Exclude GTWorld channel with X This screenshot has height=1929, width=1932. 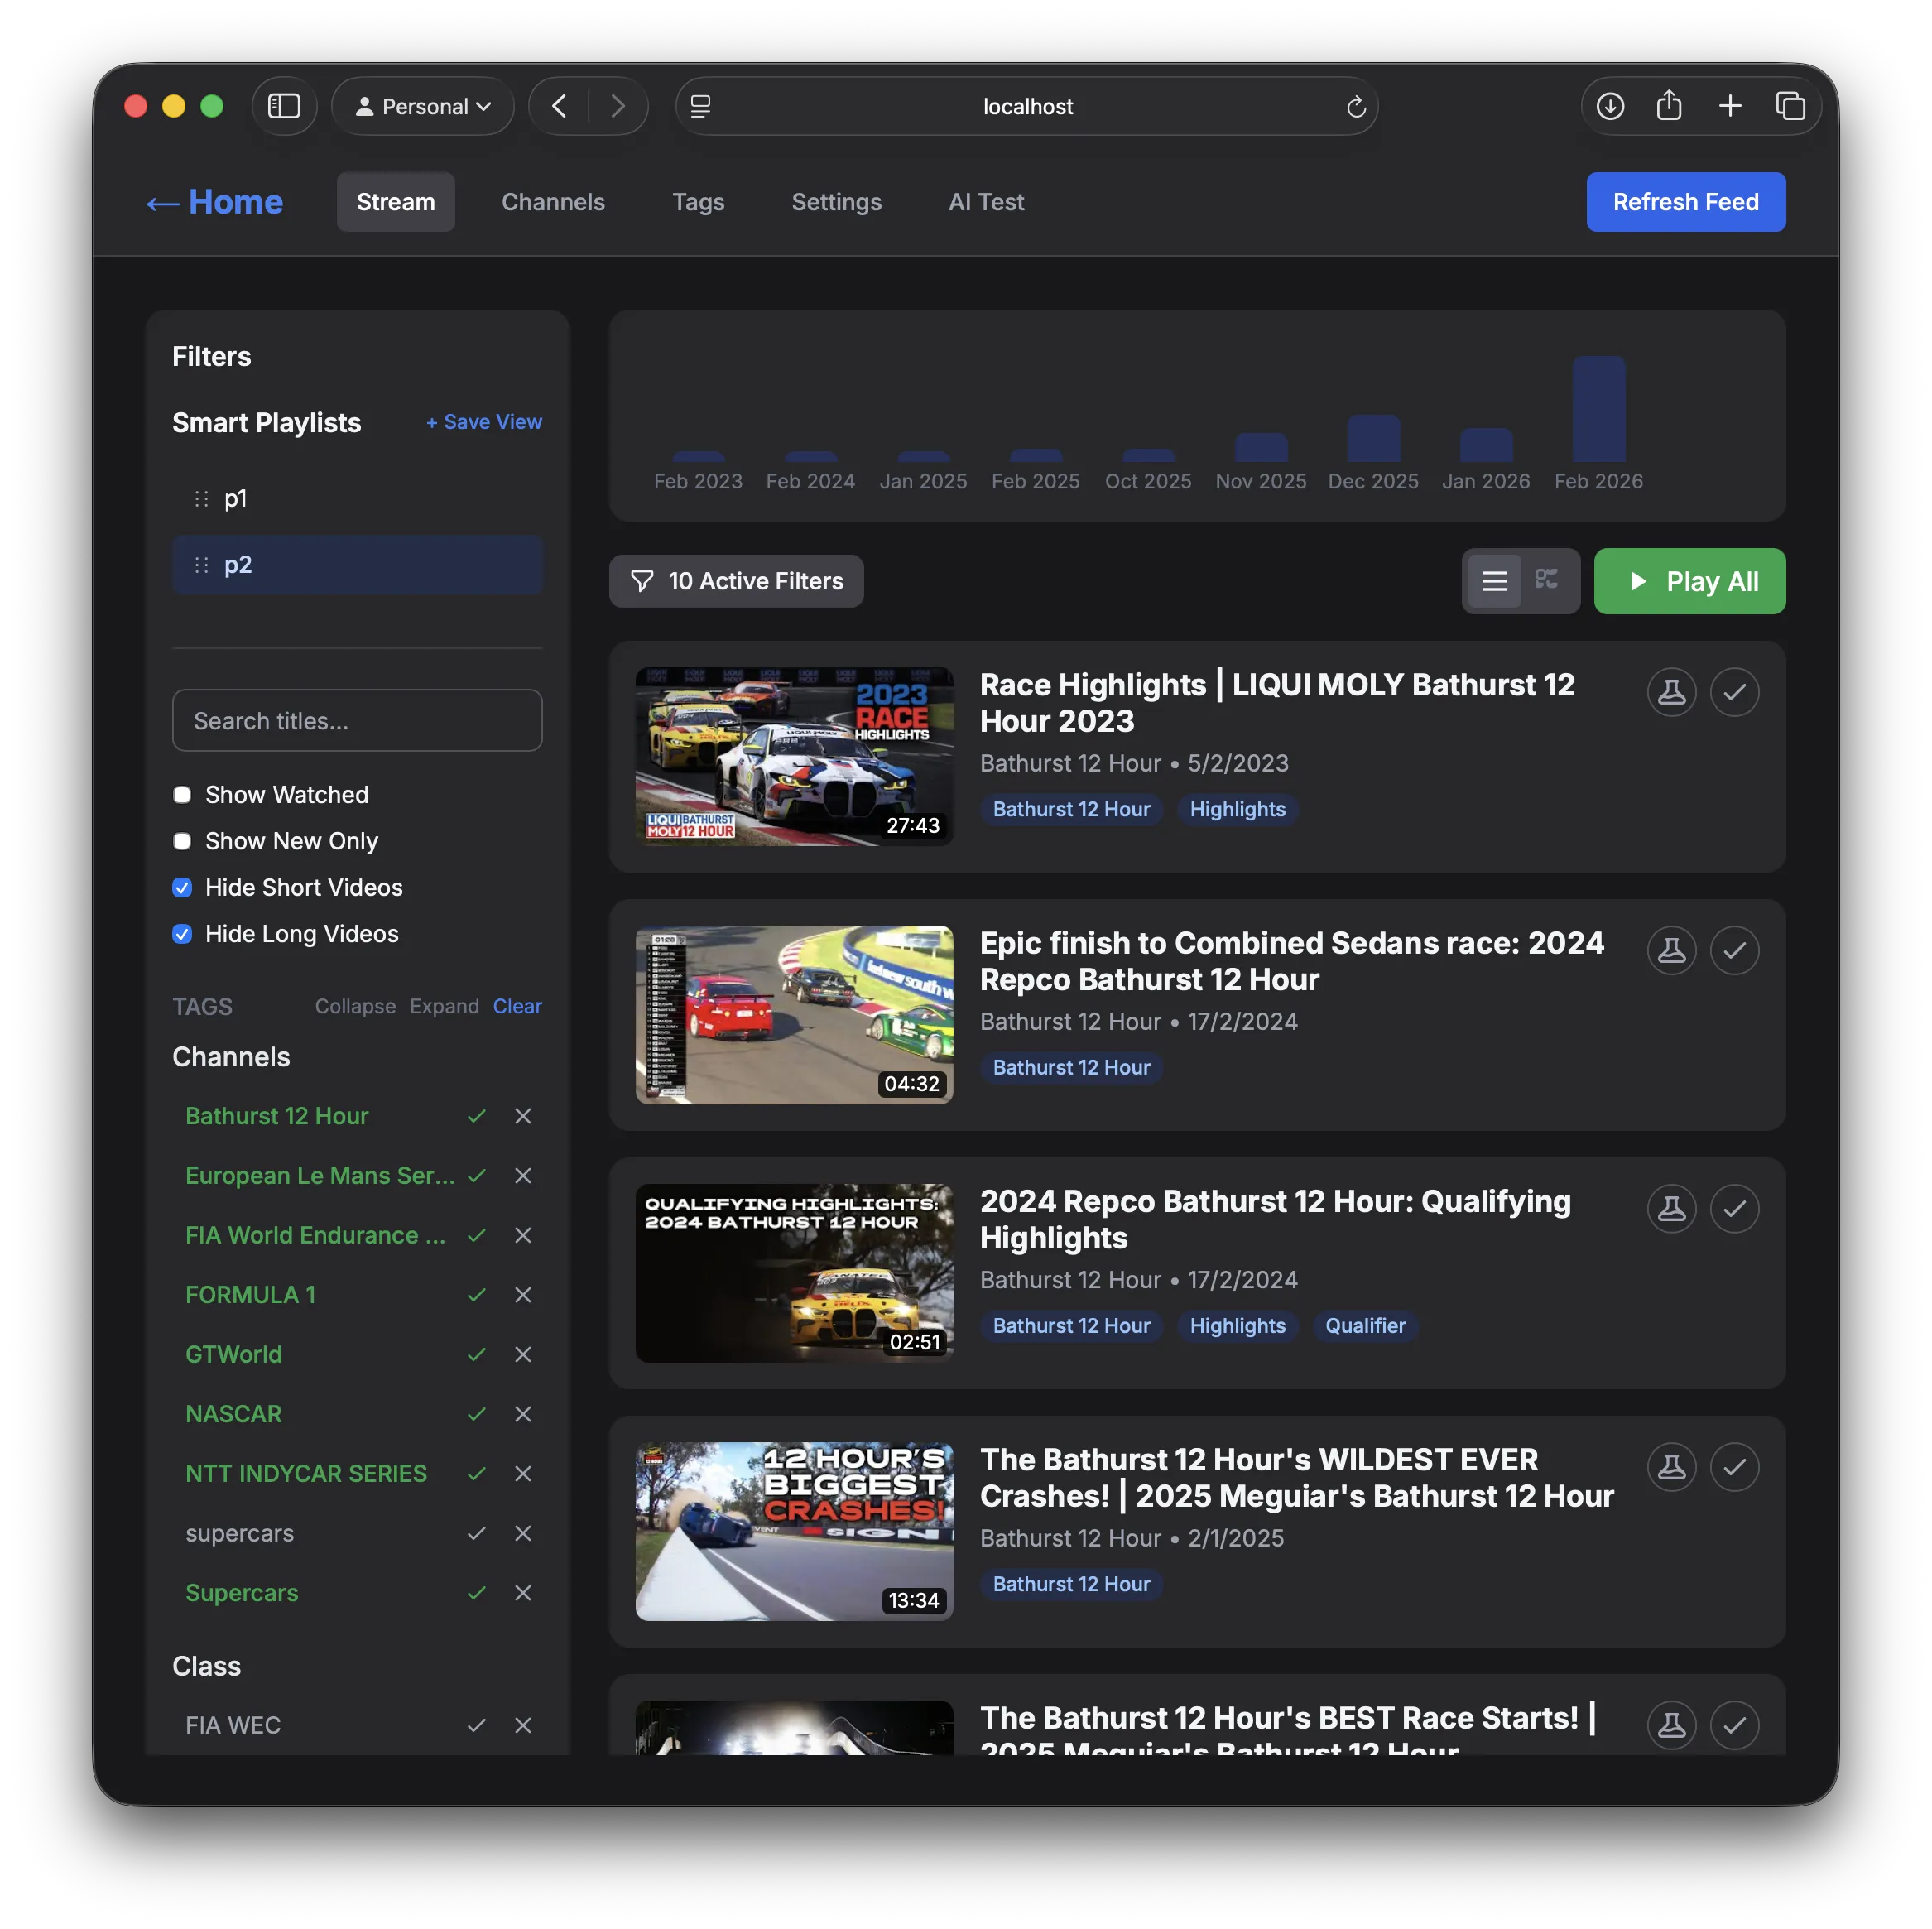(523, 1354)
